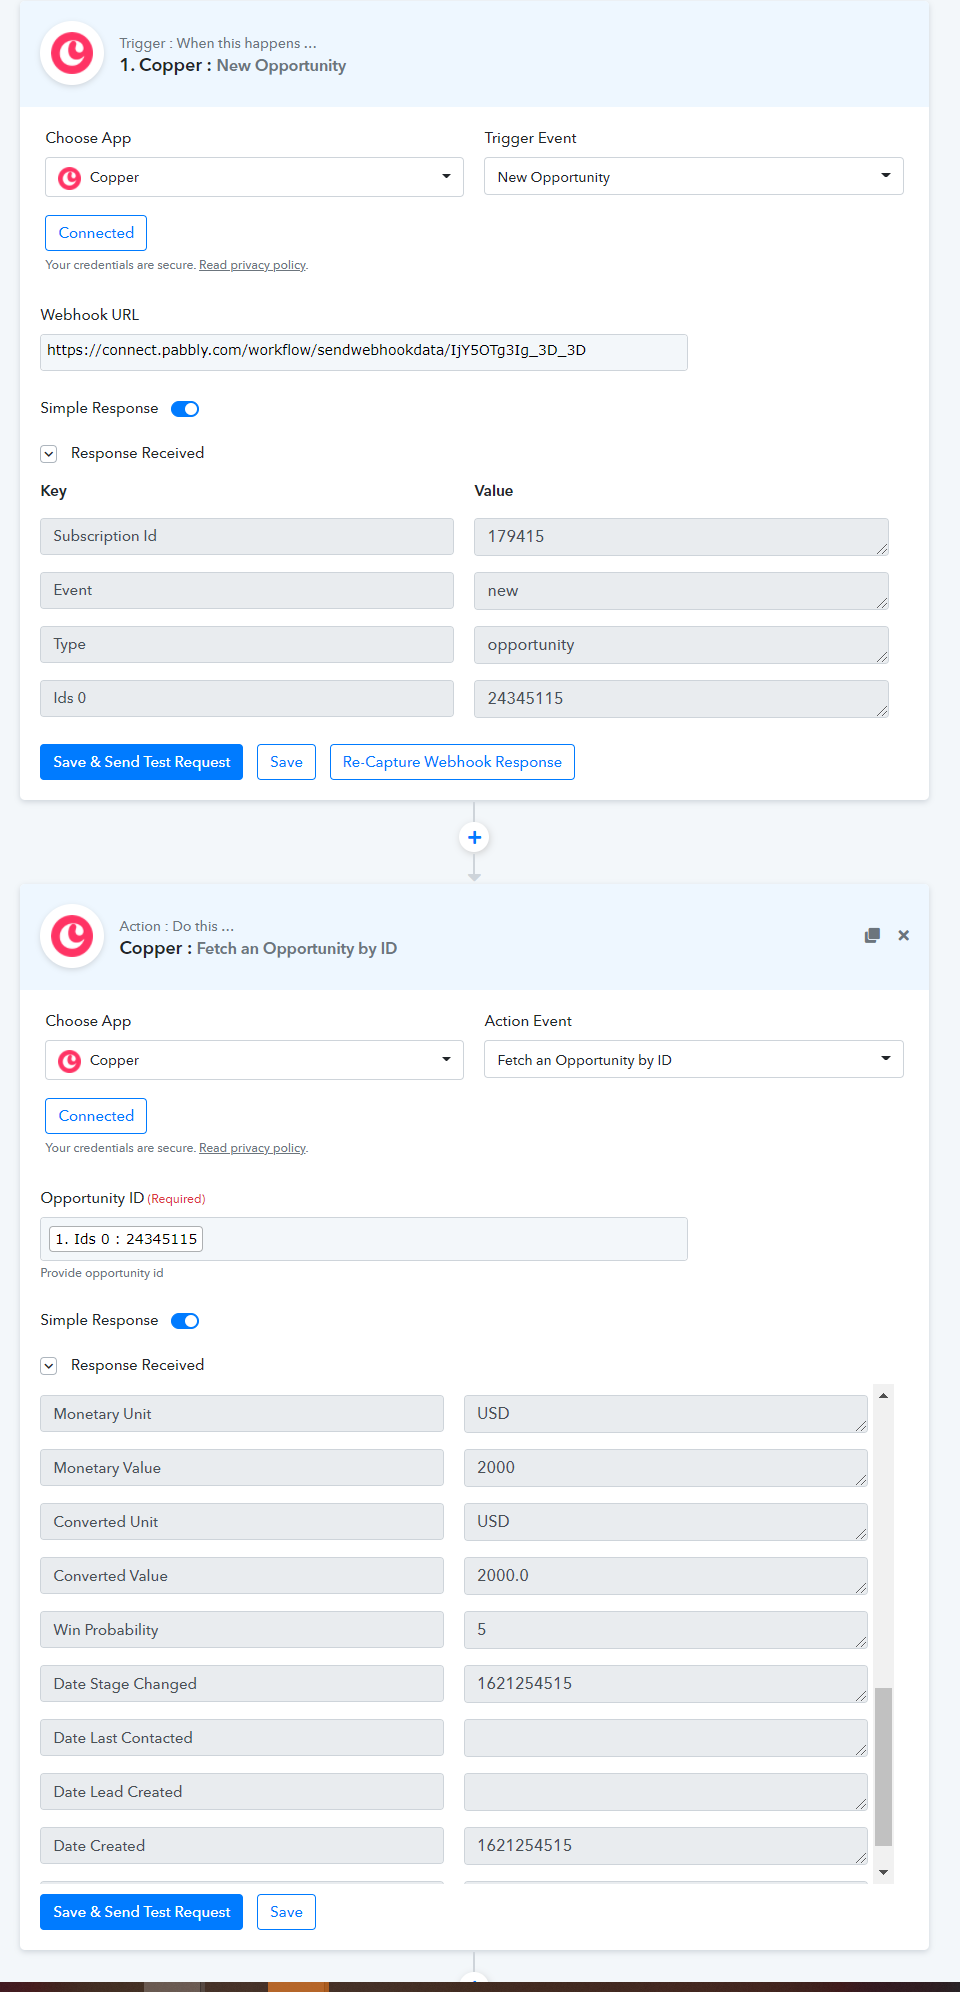Open the Choose App dropdown in the trigger step
The image size is (960, 1992).
pos(254,177)
